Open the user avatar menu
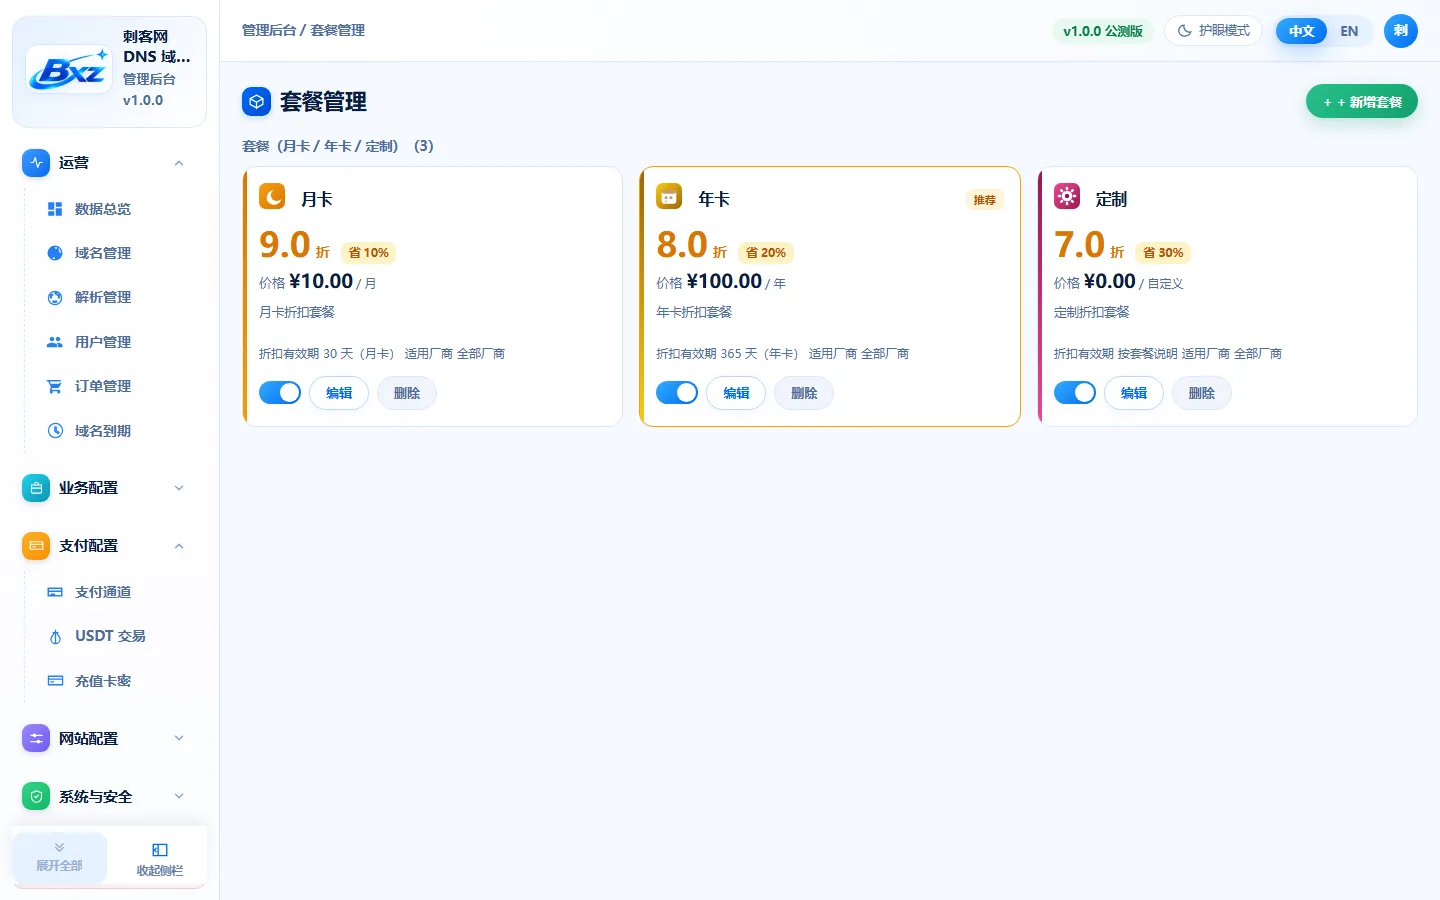The image size is (1440, 900). tap(1401, 31)
